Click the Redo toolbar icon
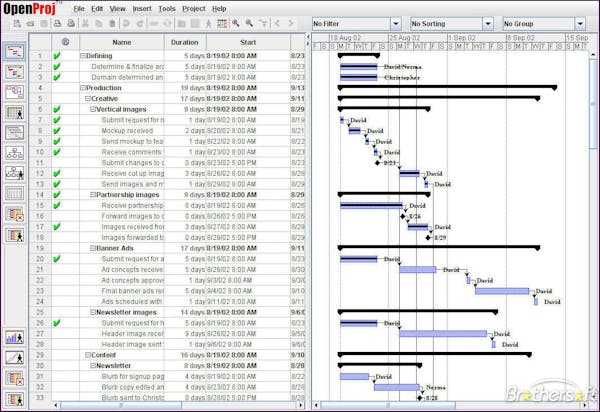This screenshot has height=412, width=600. coord(140,24)
